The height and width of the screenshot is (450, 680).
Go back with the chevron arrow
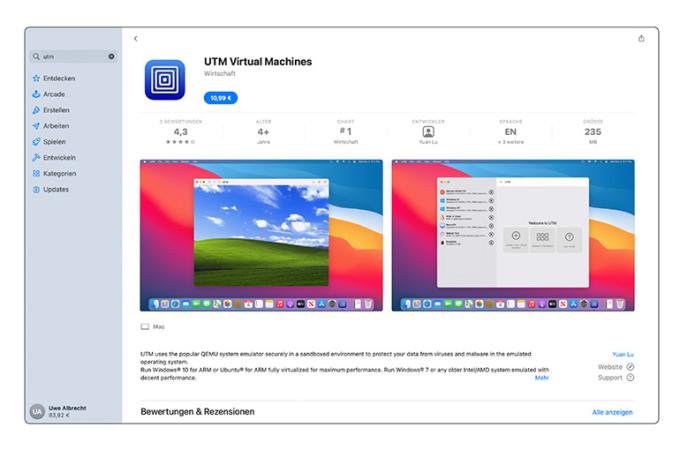click(136, 39)
